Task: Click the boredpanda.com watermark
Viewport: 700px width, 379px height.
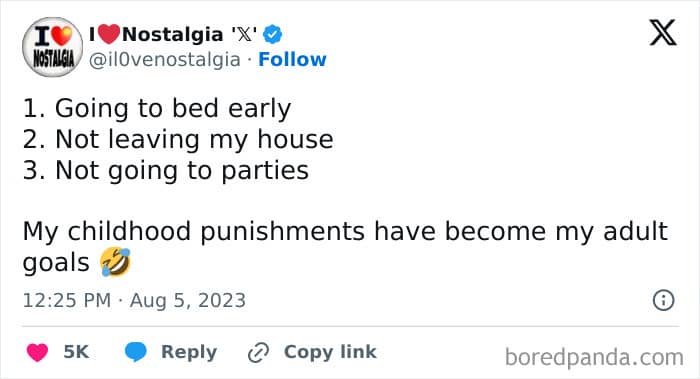Action: click(594, 358)
